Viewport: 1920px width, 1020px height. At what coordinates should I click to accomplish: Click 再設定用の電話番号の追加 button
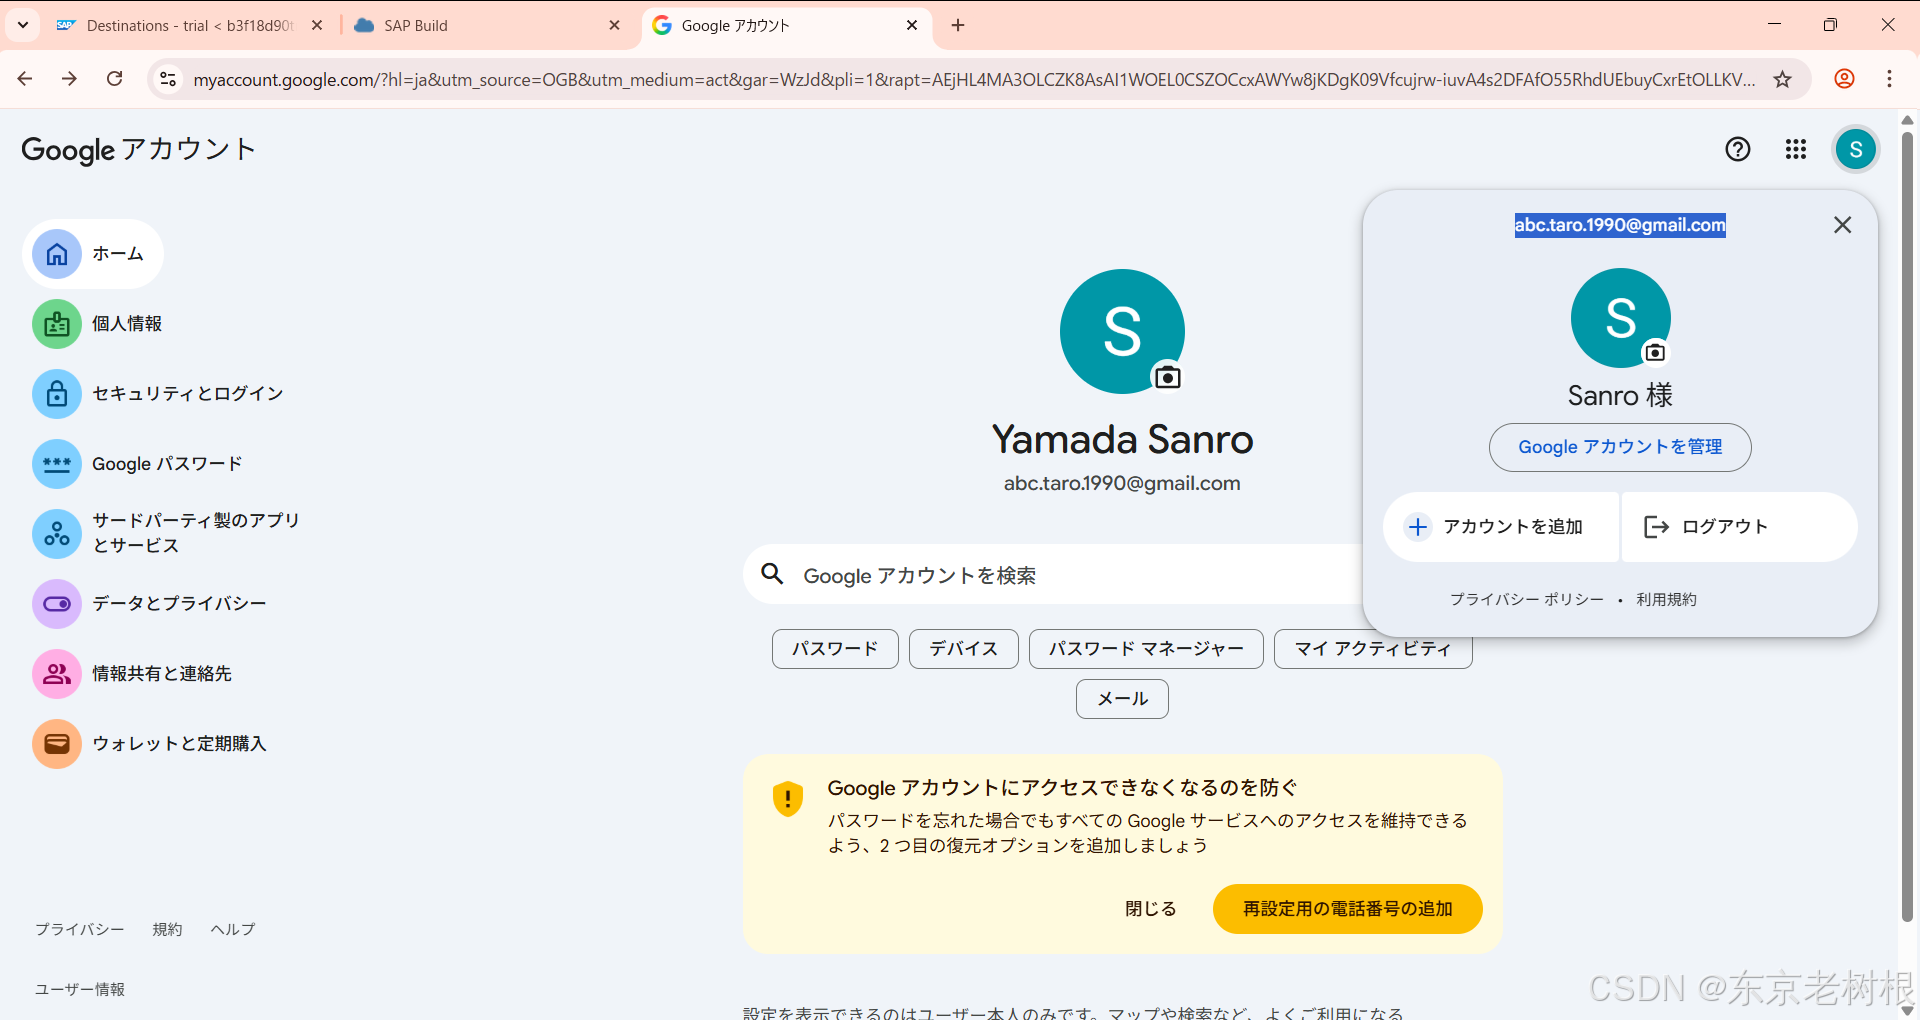tap(1347, 909)
